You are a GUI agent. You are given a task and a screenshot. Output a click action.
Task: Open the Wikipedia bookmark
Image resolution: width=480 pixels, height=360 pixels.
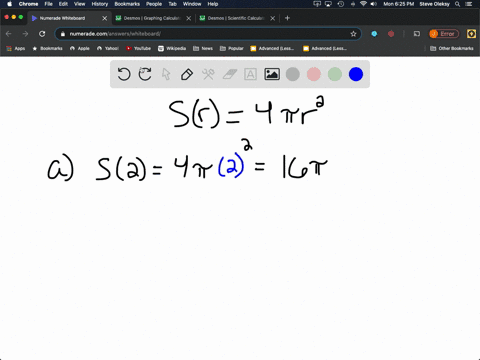(172, 48)
